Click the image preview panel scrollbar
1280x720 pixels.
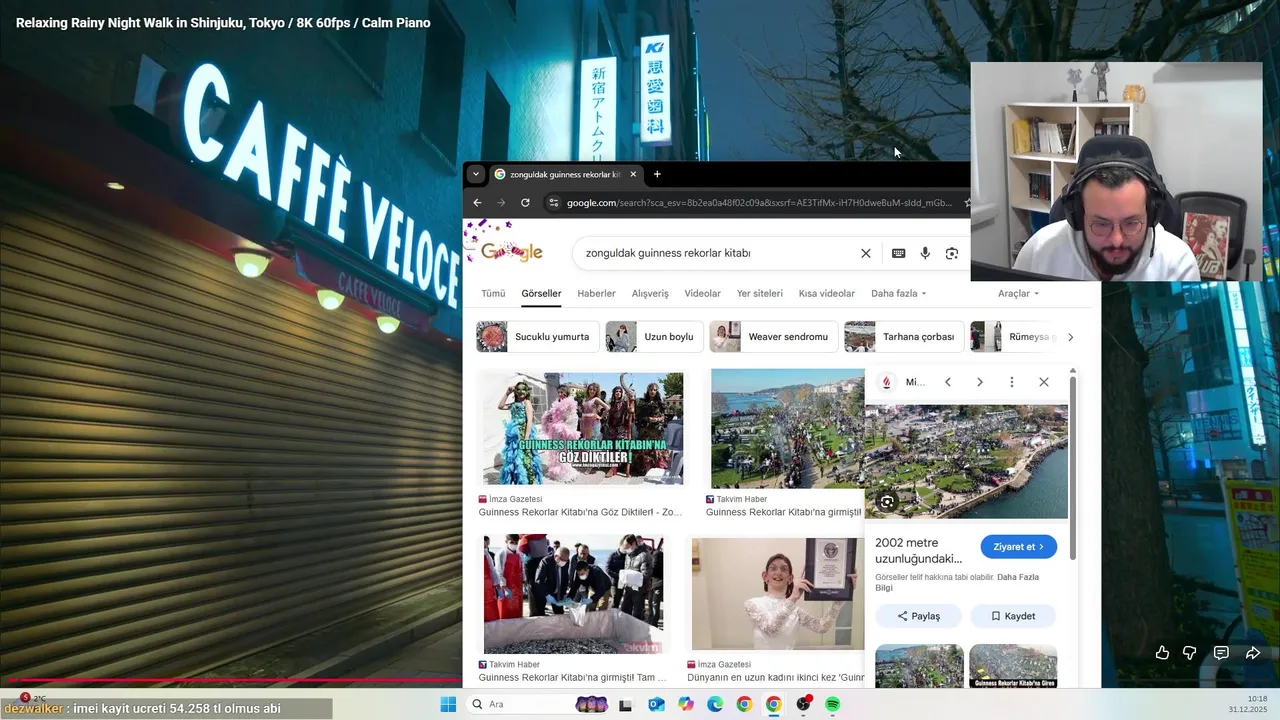1073,470
